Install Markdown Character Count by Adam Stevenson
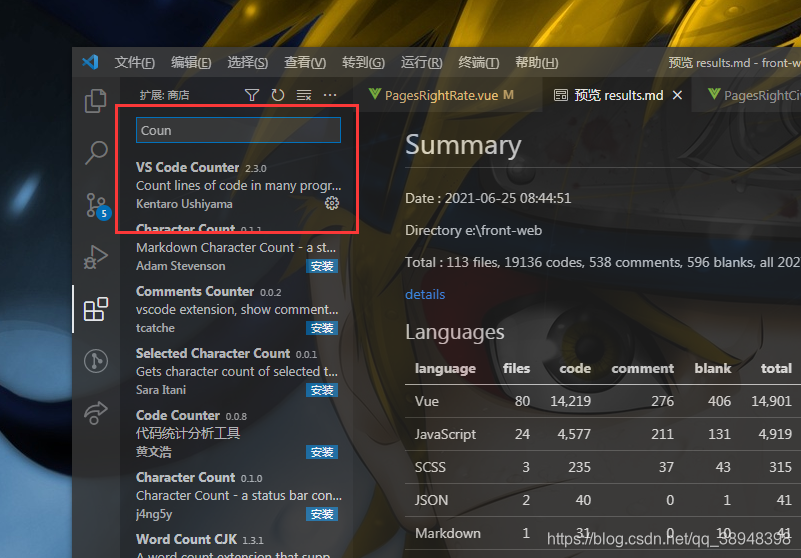The image size is (801, 558). [322, 266]
